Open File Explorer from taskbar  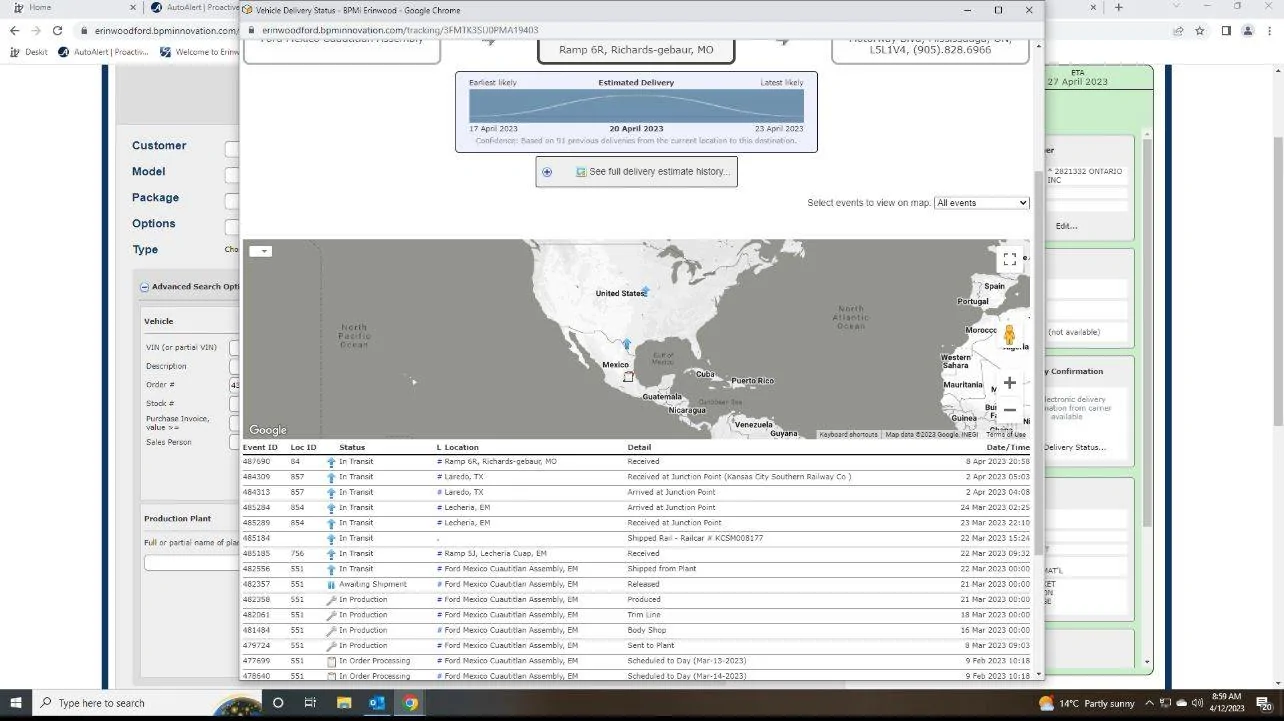(344, 703)
